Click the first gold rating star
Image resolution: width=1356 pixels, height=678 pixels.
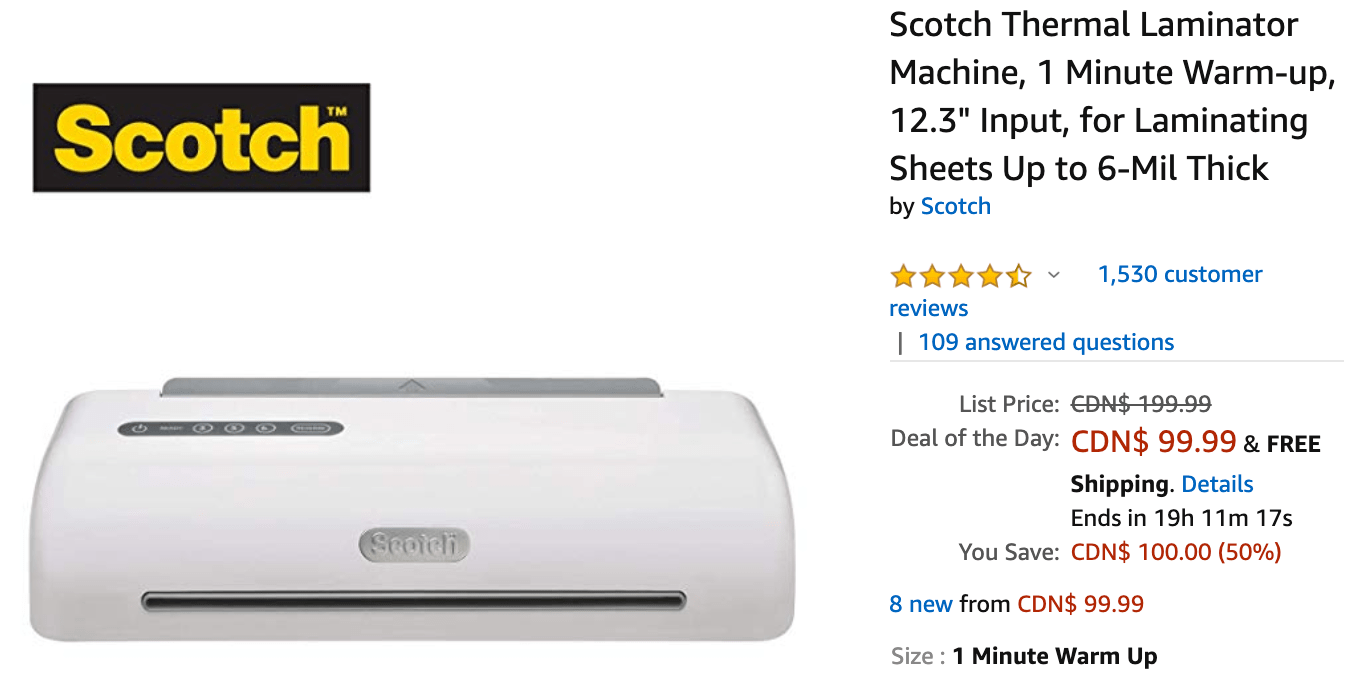(903, 275)
